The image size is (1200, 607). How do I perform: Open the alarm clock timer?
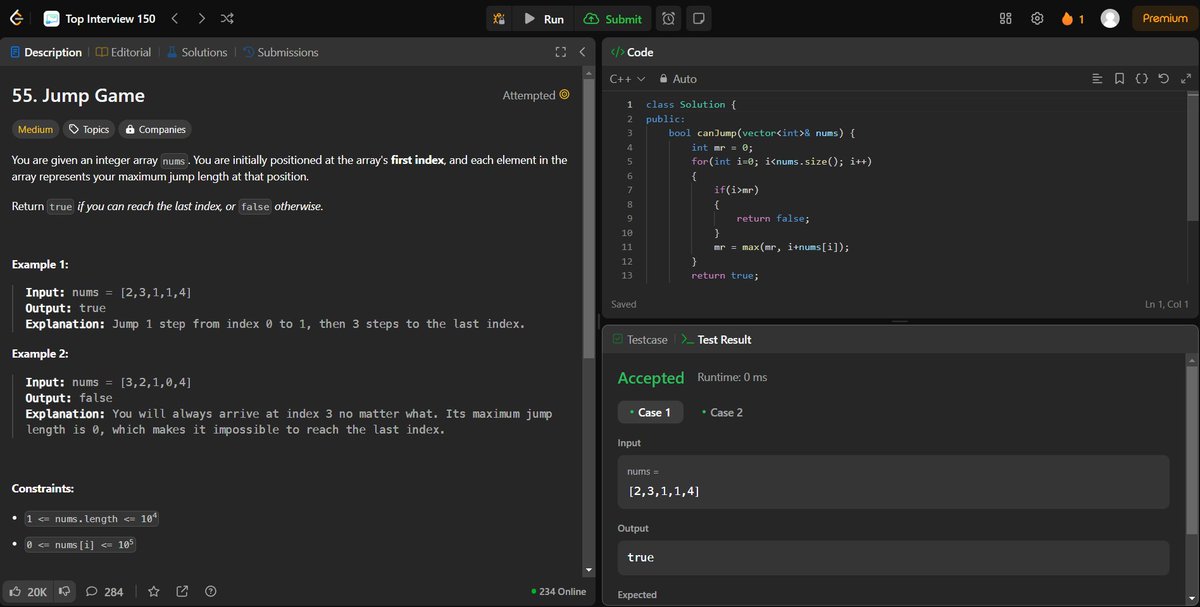[x=668, y=19]
